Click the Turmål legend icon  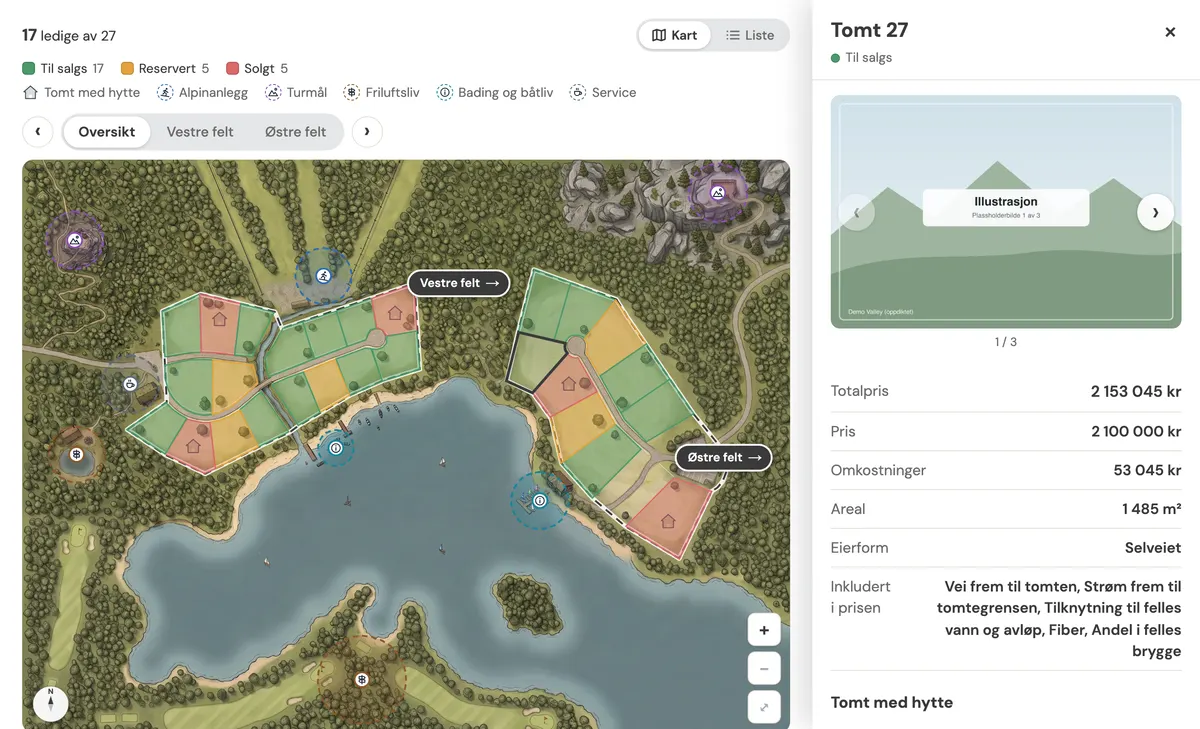[x=273, y=92]
